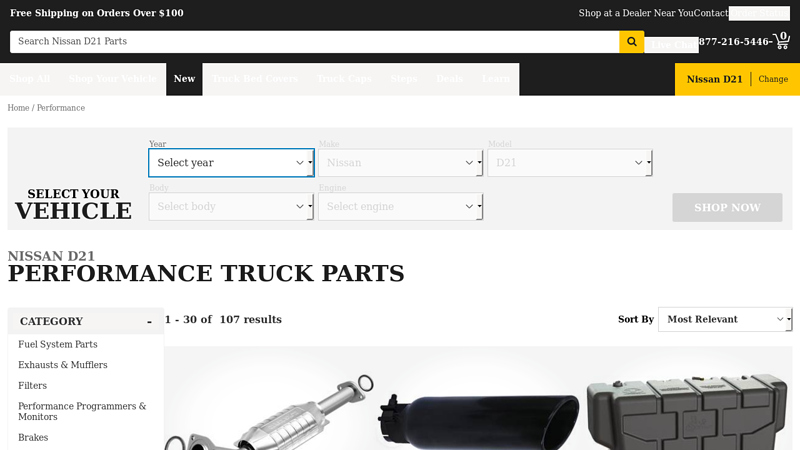
Task: Open the Shop Your Vehicle menu
Action: point(113,79)
